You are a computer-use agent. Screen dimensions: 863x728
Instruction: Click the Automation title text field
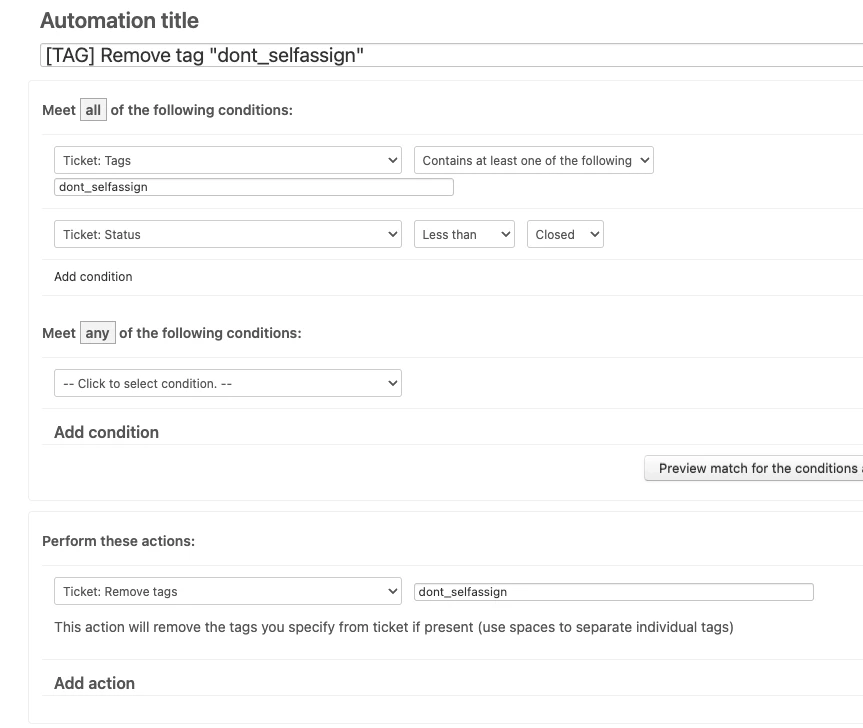[450, 55]
